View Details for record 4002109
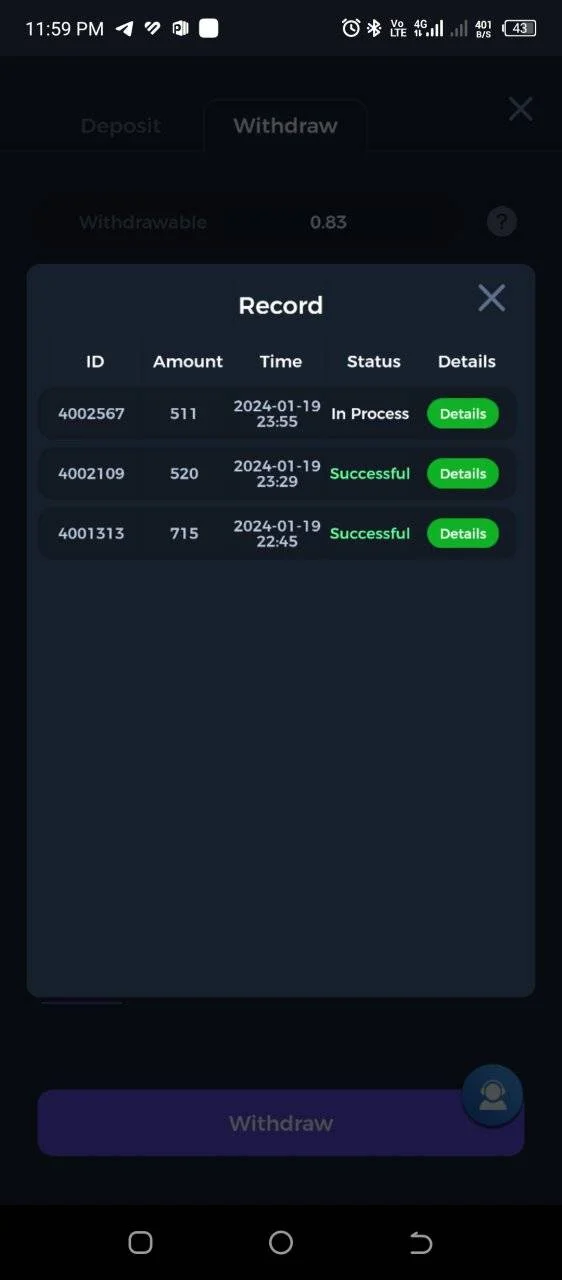 tap(463, 473)
